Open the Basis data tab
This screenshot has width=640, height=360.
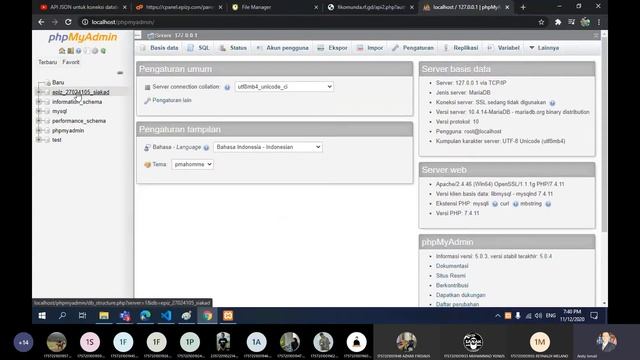[x=159, y=48]
